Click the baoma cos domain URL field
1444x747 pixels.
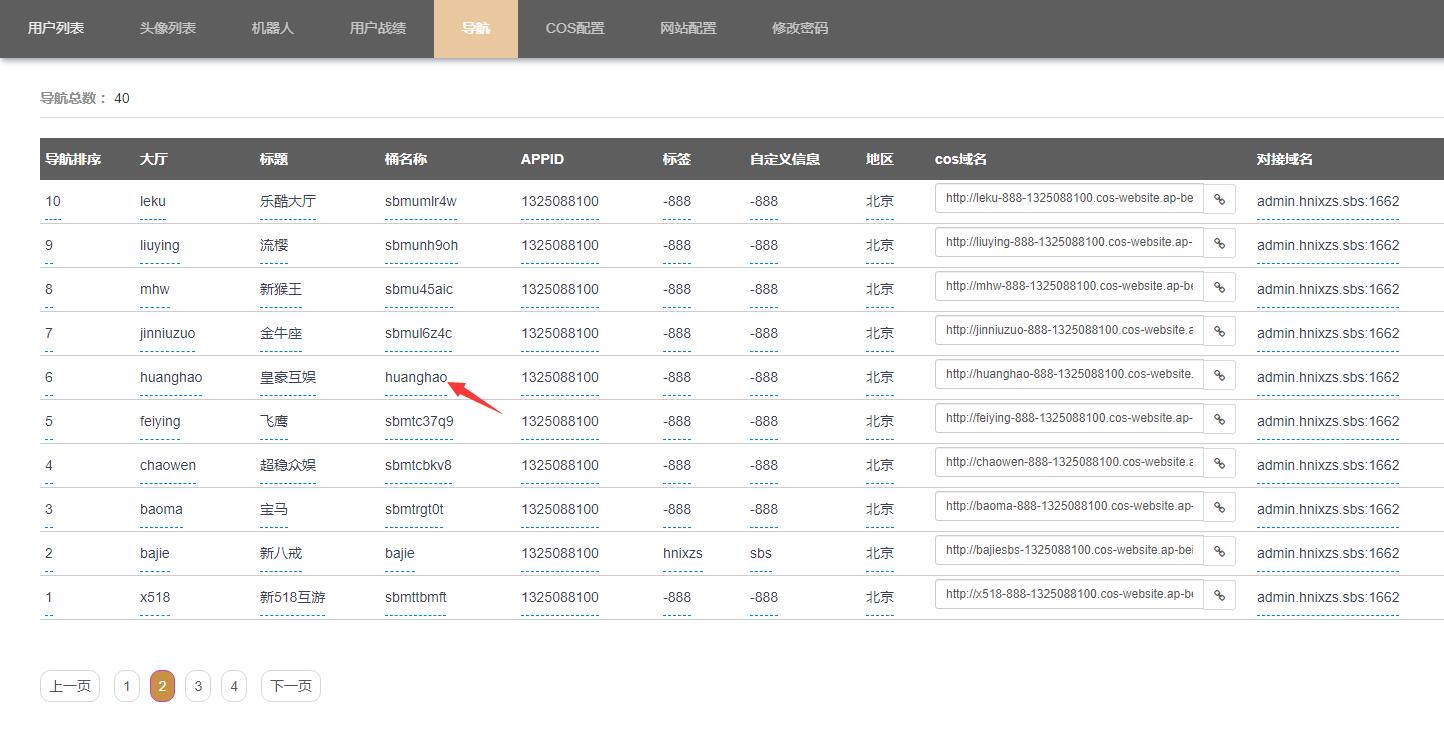coord(1068,506)
